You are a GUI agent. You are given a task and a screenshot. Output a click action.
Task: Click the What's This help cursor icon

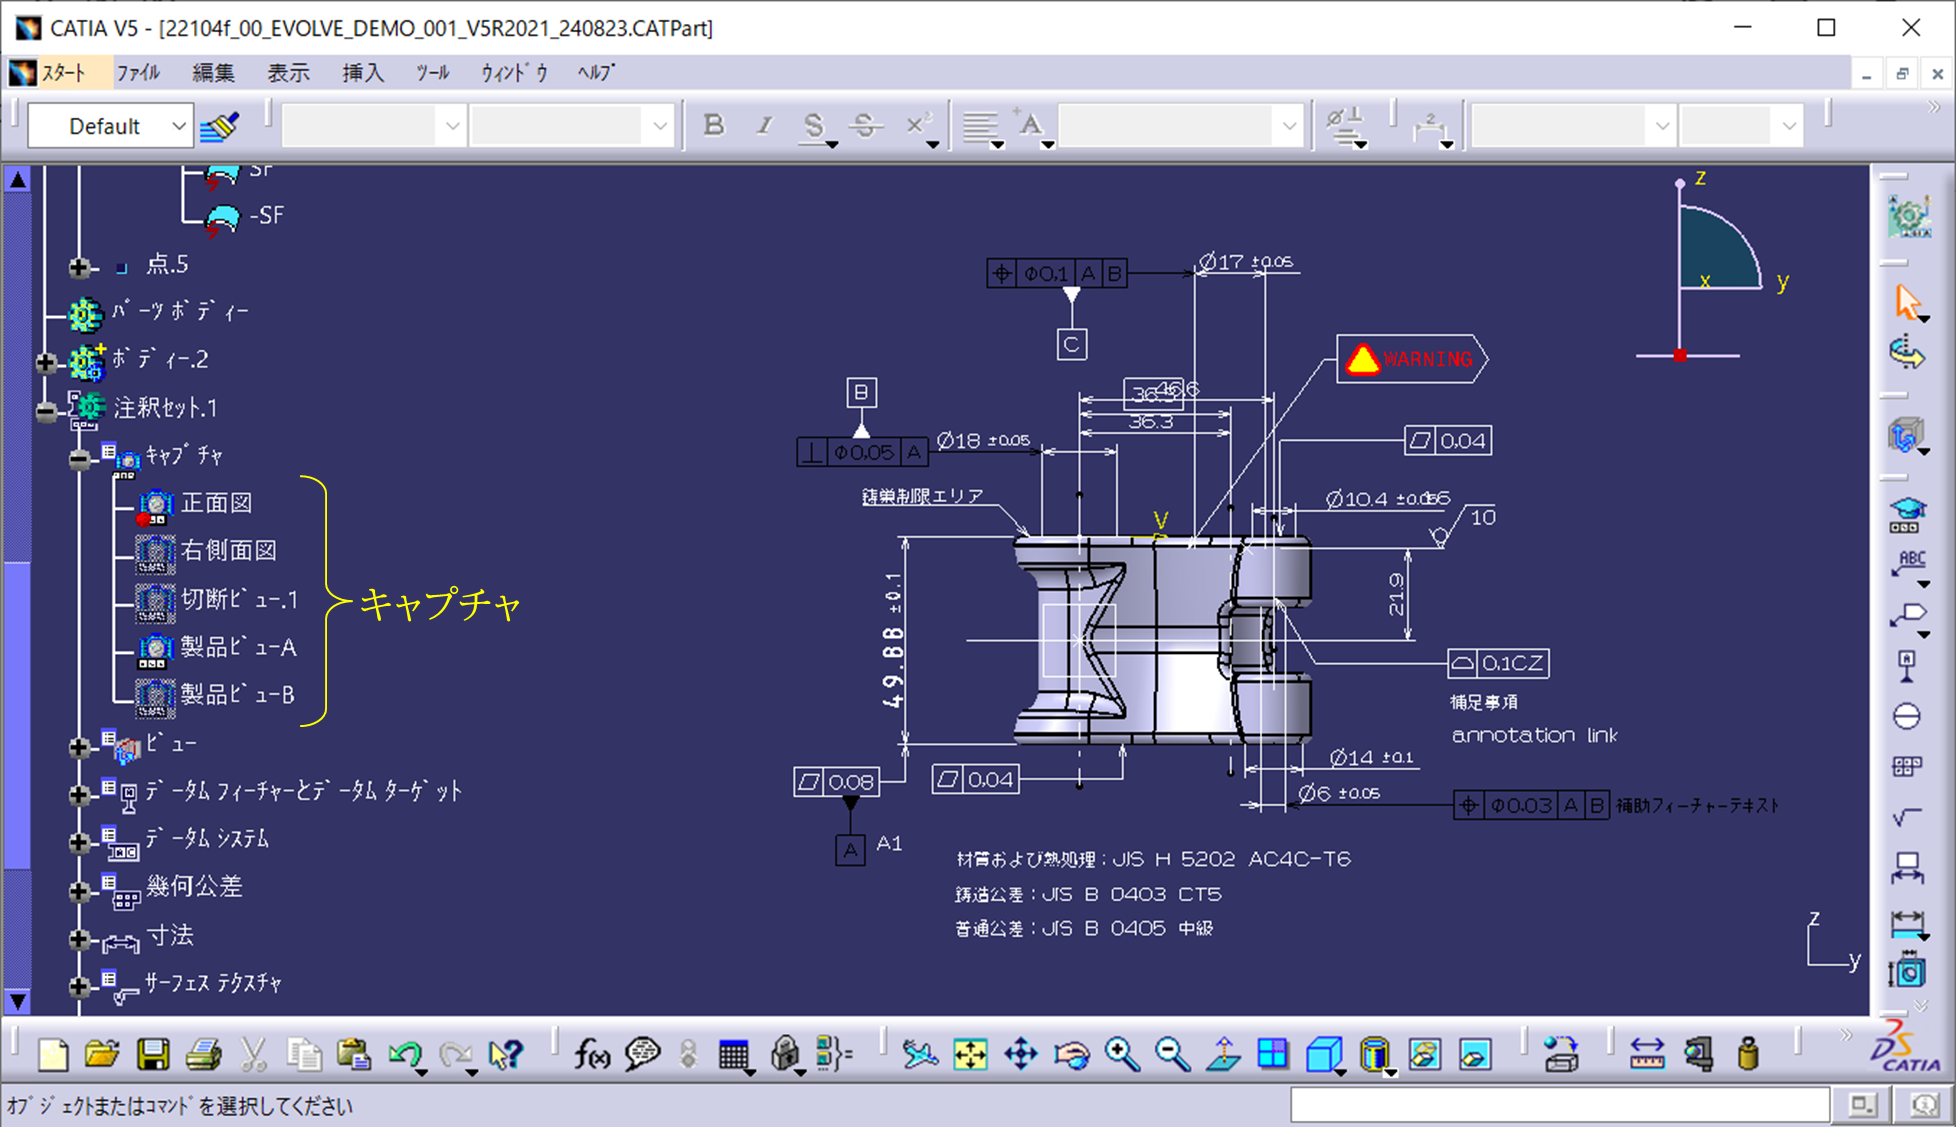click(x=506, y=1054)
